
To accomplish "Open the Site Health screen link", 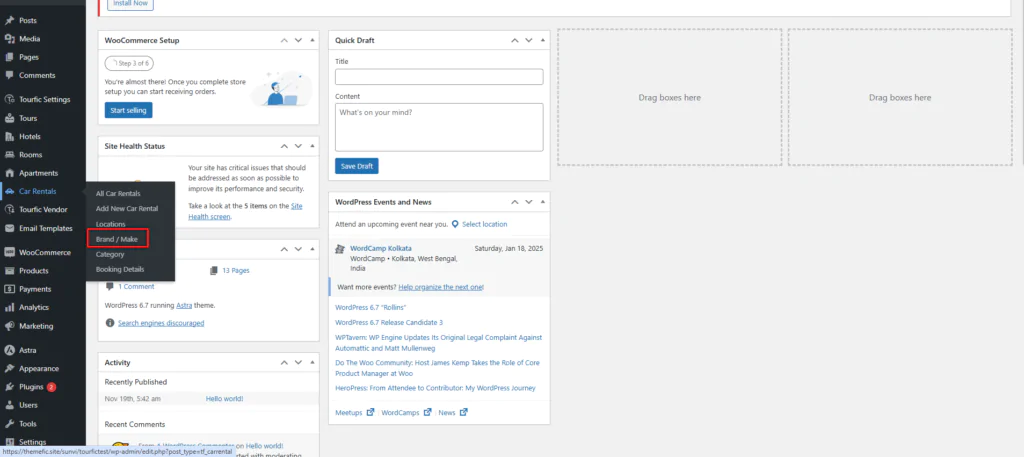I will pos(246,211).
